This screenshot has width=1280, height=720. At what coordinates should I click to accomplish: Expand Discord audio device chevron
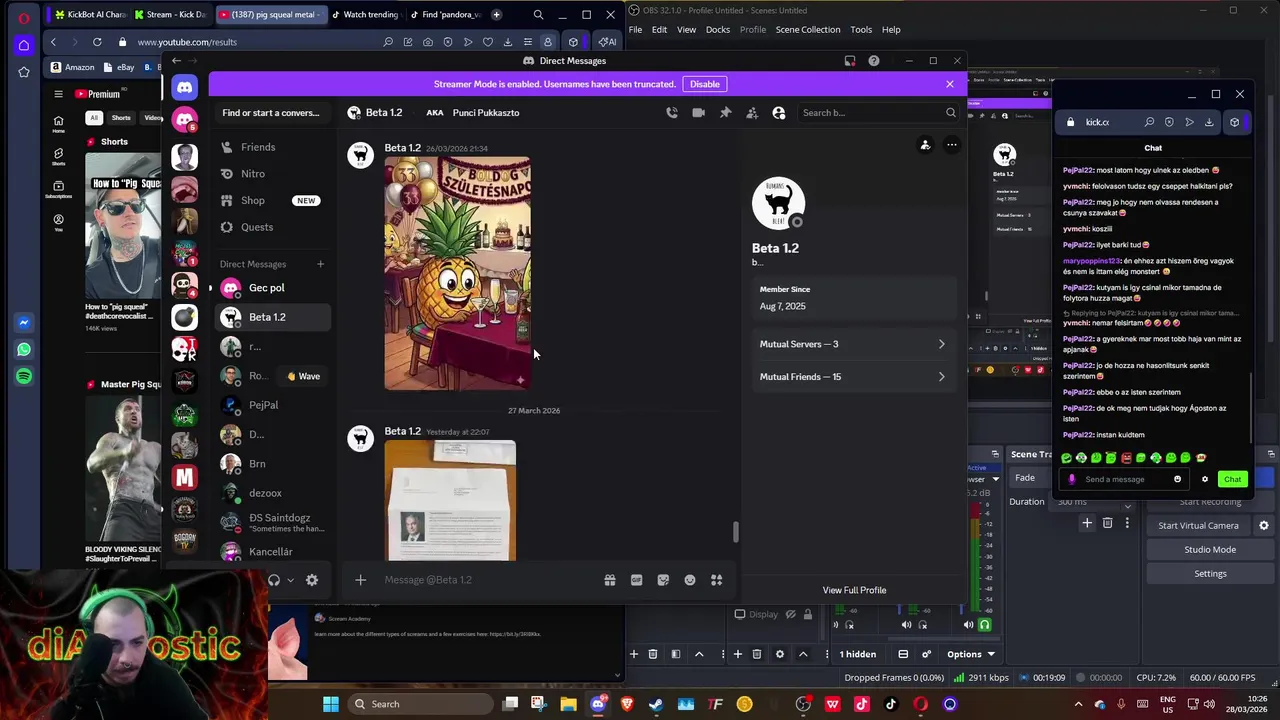pyautogui.click(x=291, y=580)
